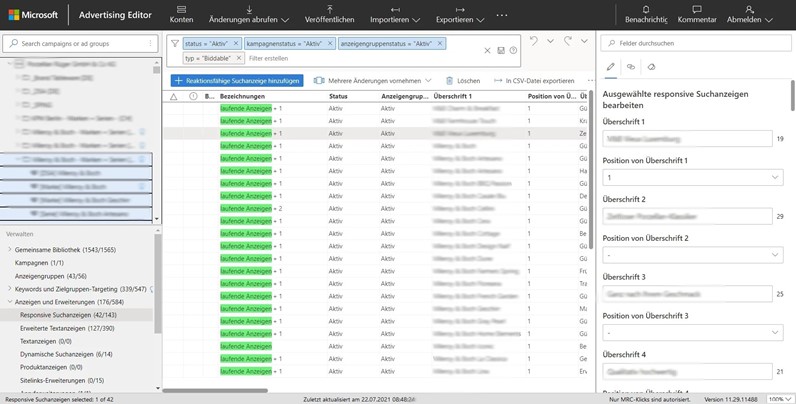Select Textanzeigen (0/0) in the tree
The image size is (796, 404).
click(46, 342)
